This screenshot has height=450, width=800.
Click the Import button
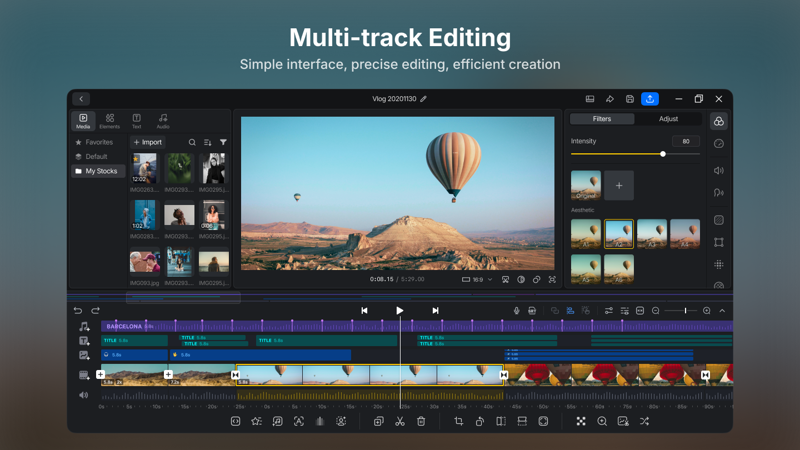pyautogui.click(x=147, y=142)
